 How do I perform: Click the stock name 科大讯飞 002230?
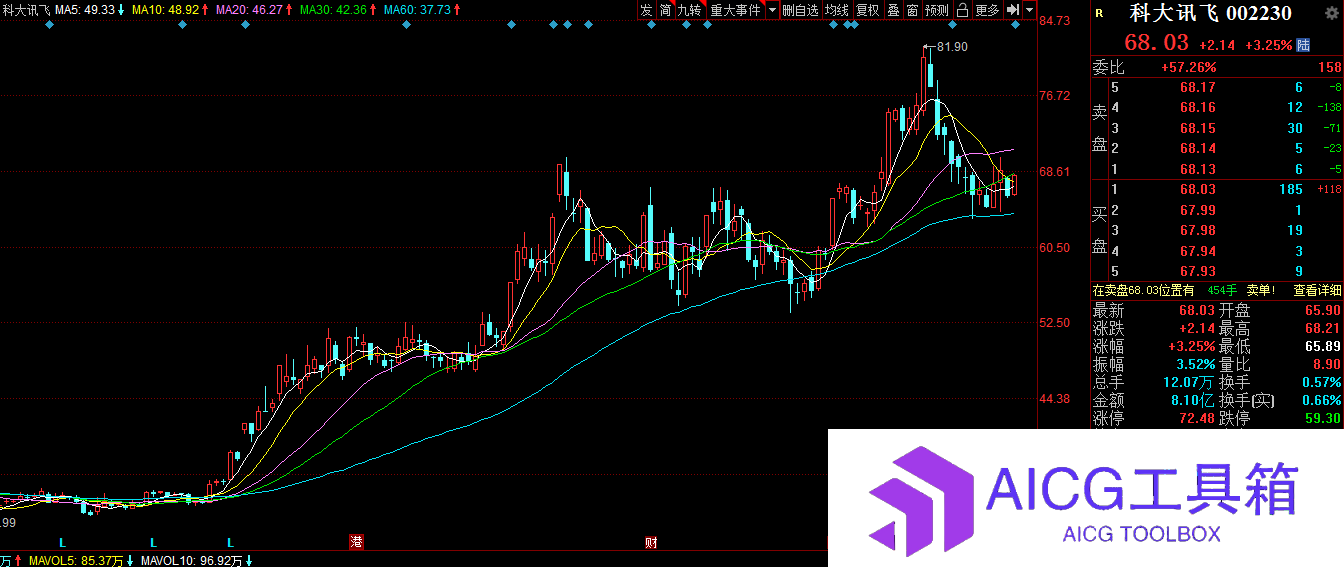click(x=1210, y=14)
